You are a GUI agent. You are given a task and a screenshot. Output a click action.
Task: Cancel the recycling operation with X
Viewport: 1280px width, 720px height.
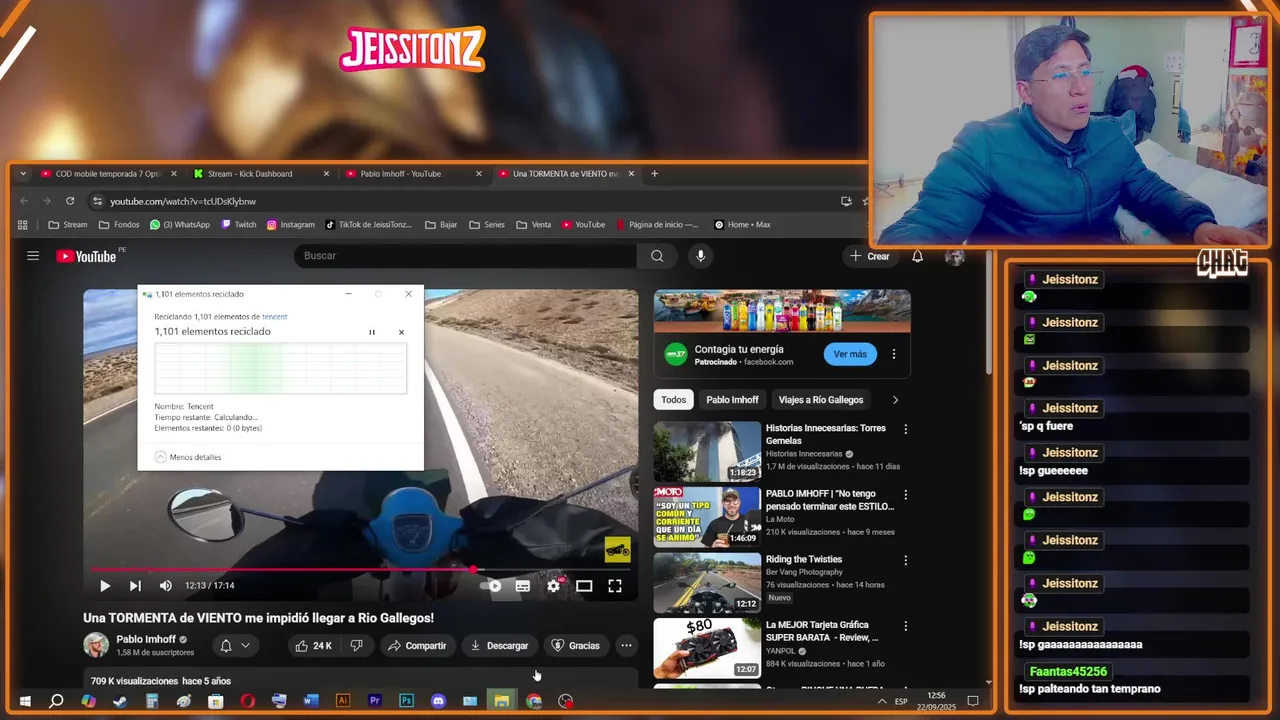tap(401, 332)
